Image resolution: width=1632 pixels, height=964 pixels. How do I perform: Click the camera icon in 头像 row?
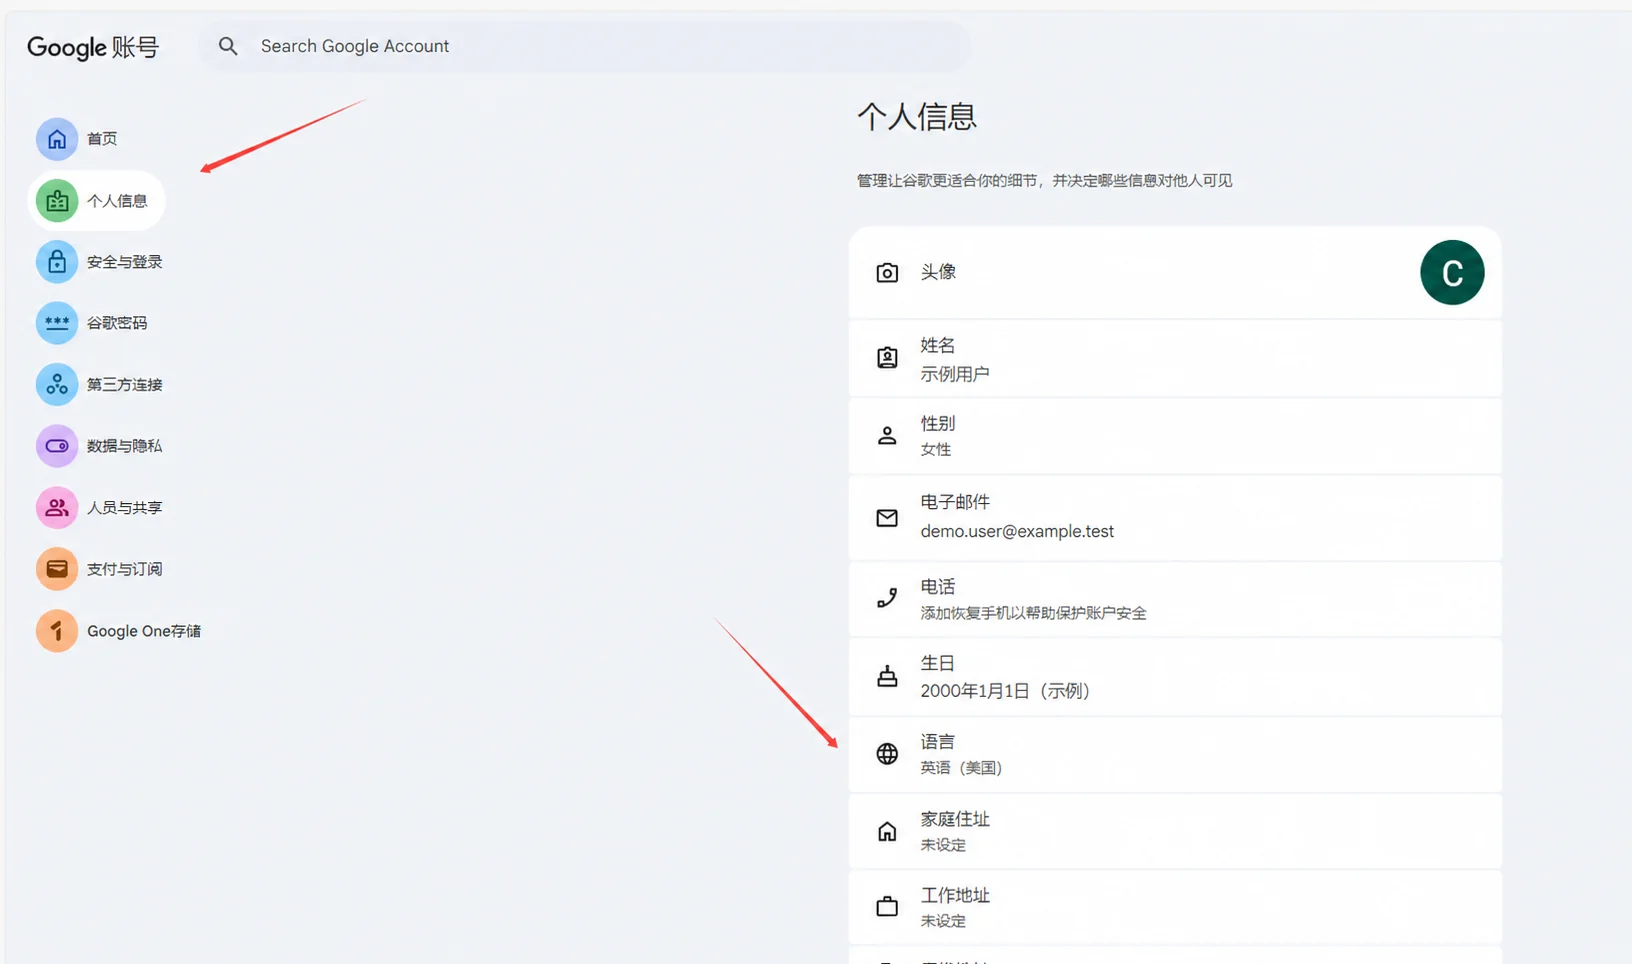click(887, 273)
